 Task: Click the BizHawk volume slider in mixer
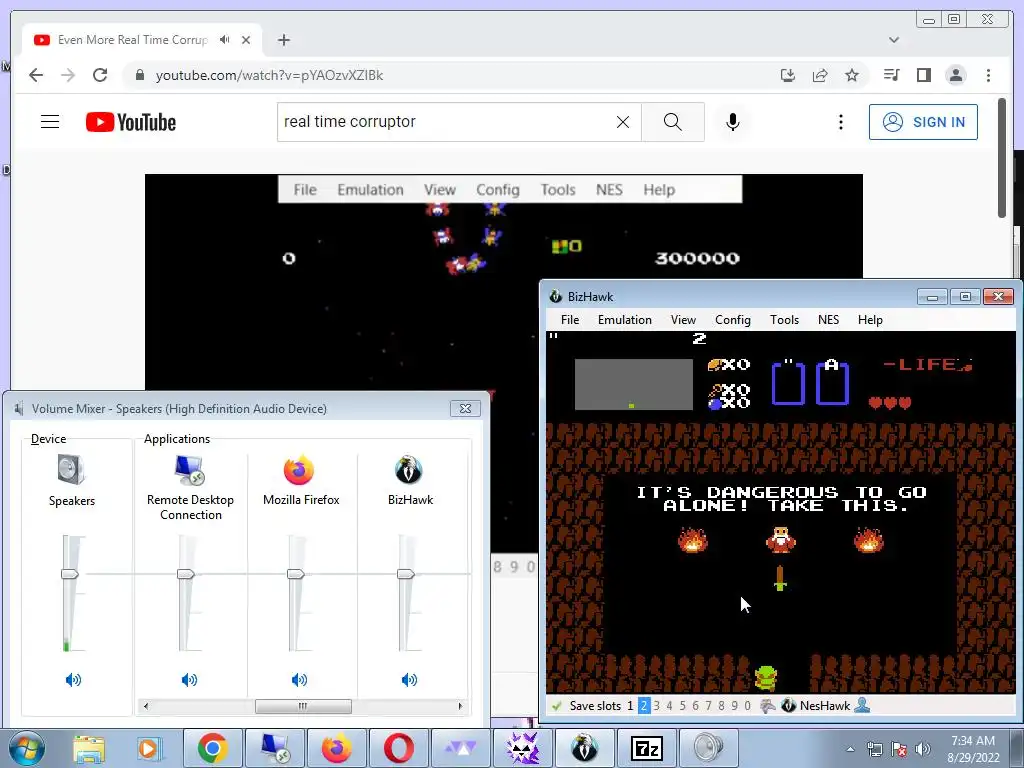(x=406, y=574)
